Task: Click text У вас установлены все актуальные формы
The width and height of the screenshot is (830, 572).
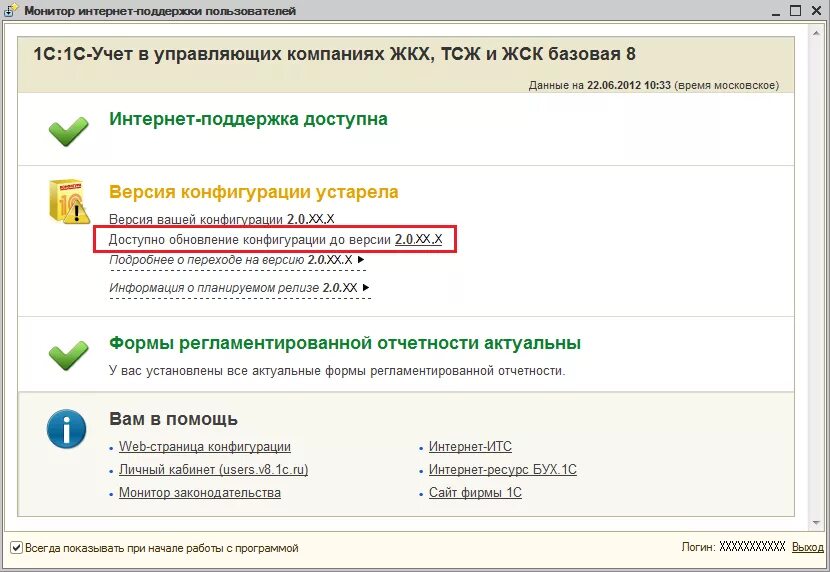Action: (x=337, y=371)
